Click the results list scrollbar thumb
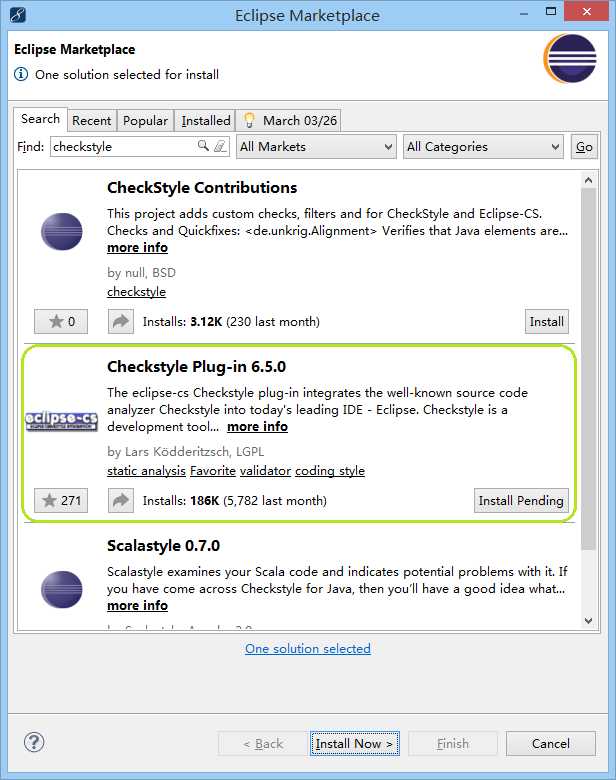 click(x=589, y=368)
